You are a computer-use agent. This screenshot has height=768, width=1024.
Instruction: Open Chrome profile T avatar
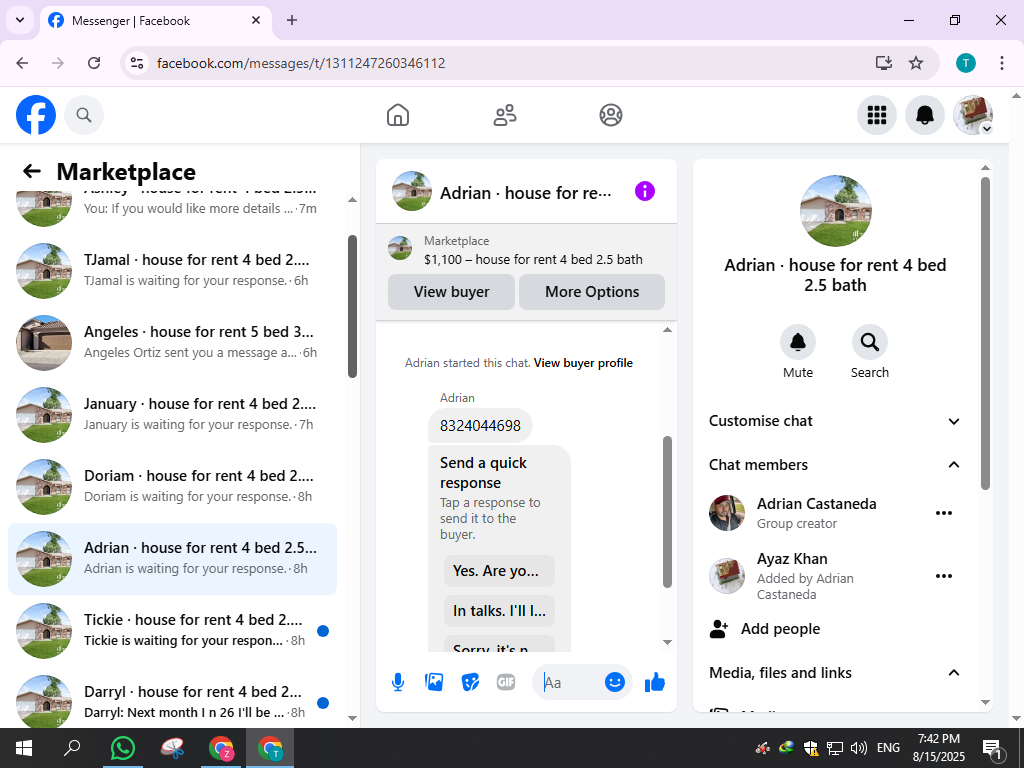[x=966, y=63]
